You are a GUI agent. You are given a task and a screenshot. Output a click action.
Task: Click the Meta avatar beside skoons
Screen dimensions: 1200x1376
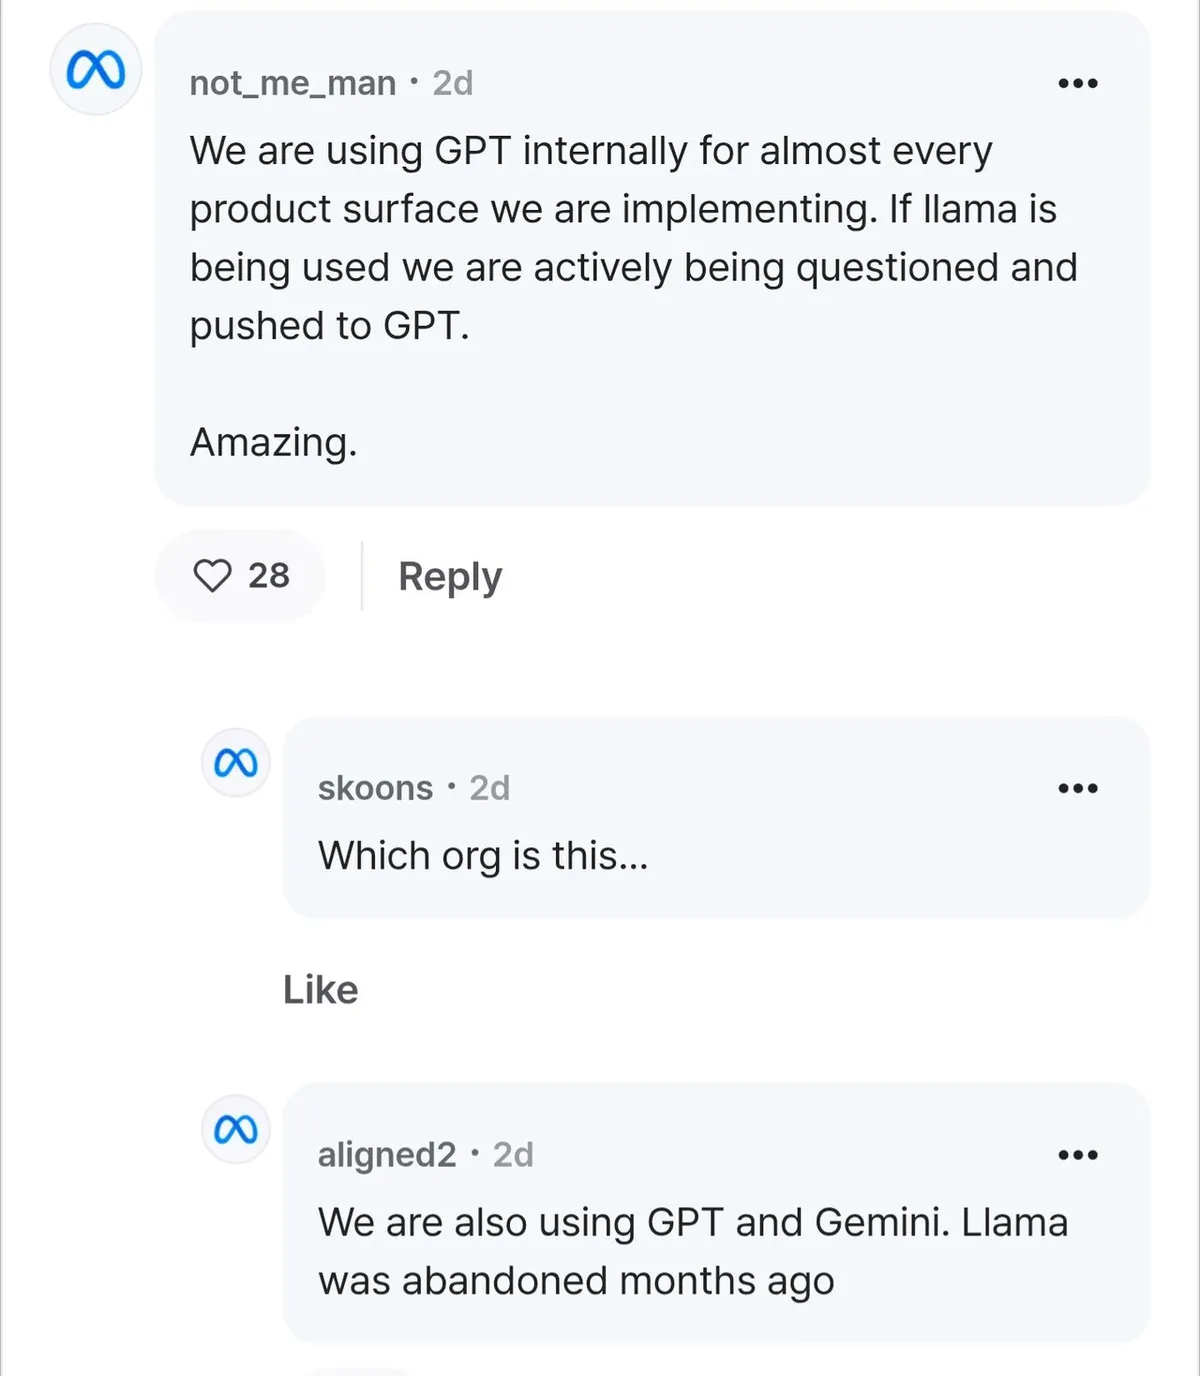pyautogui.click(x=236, y=763)
